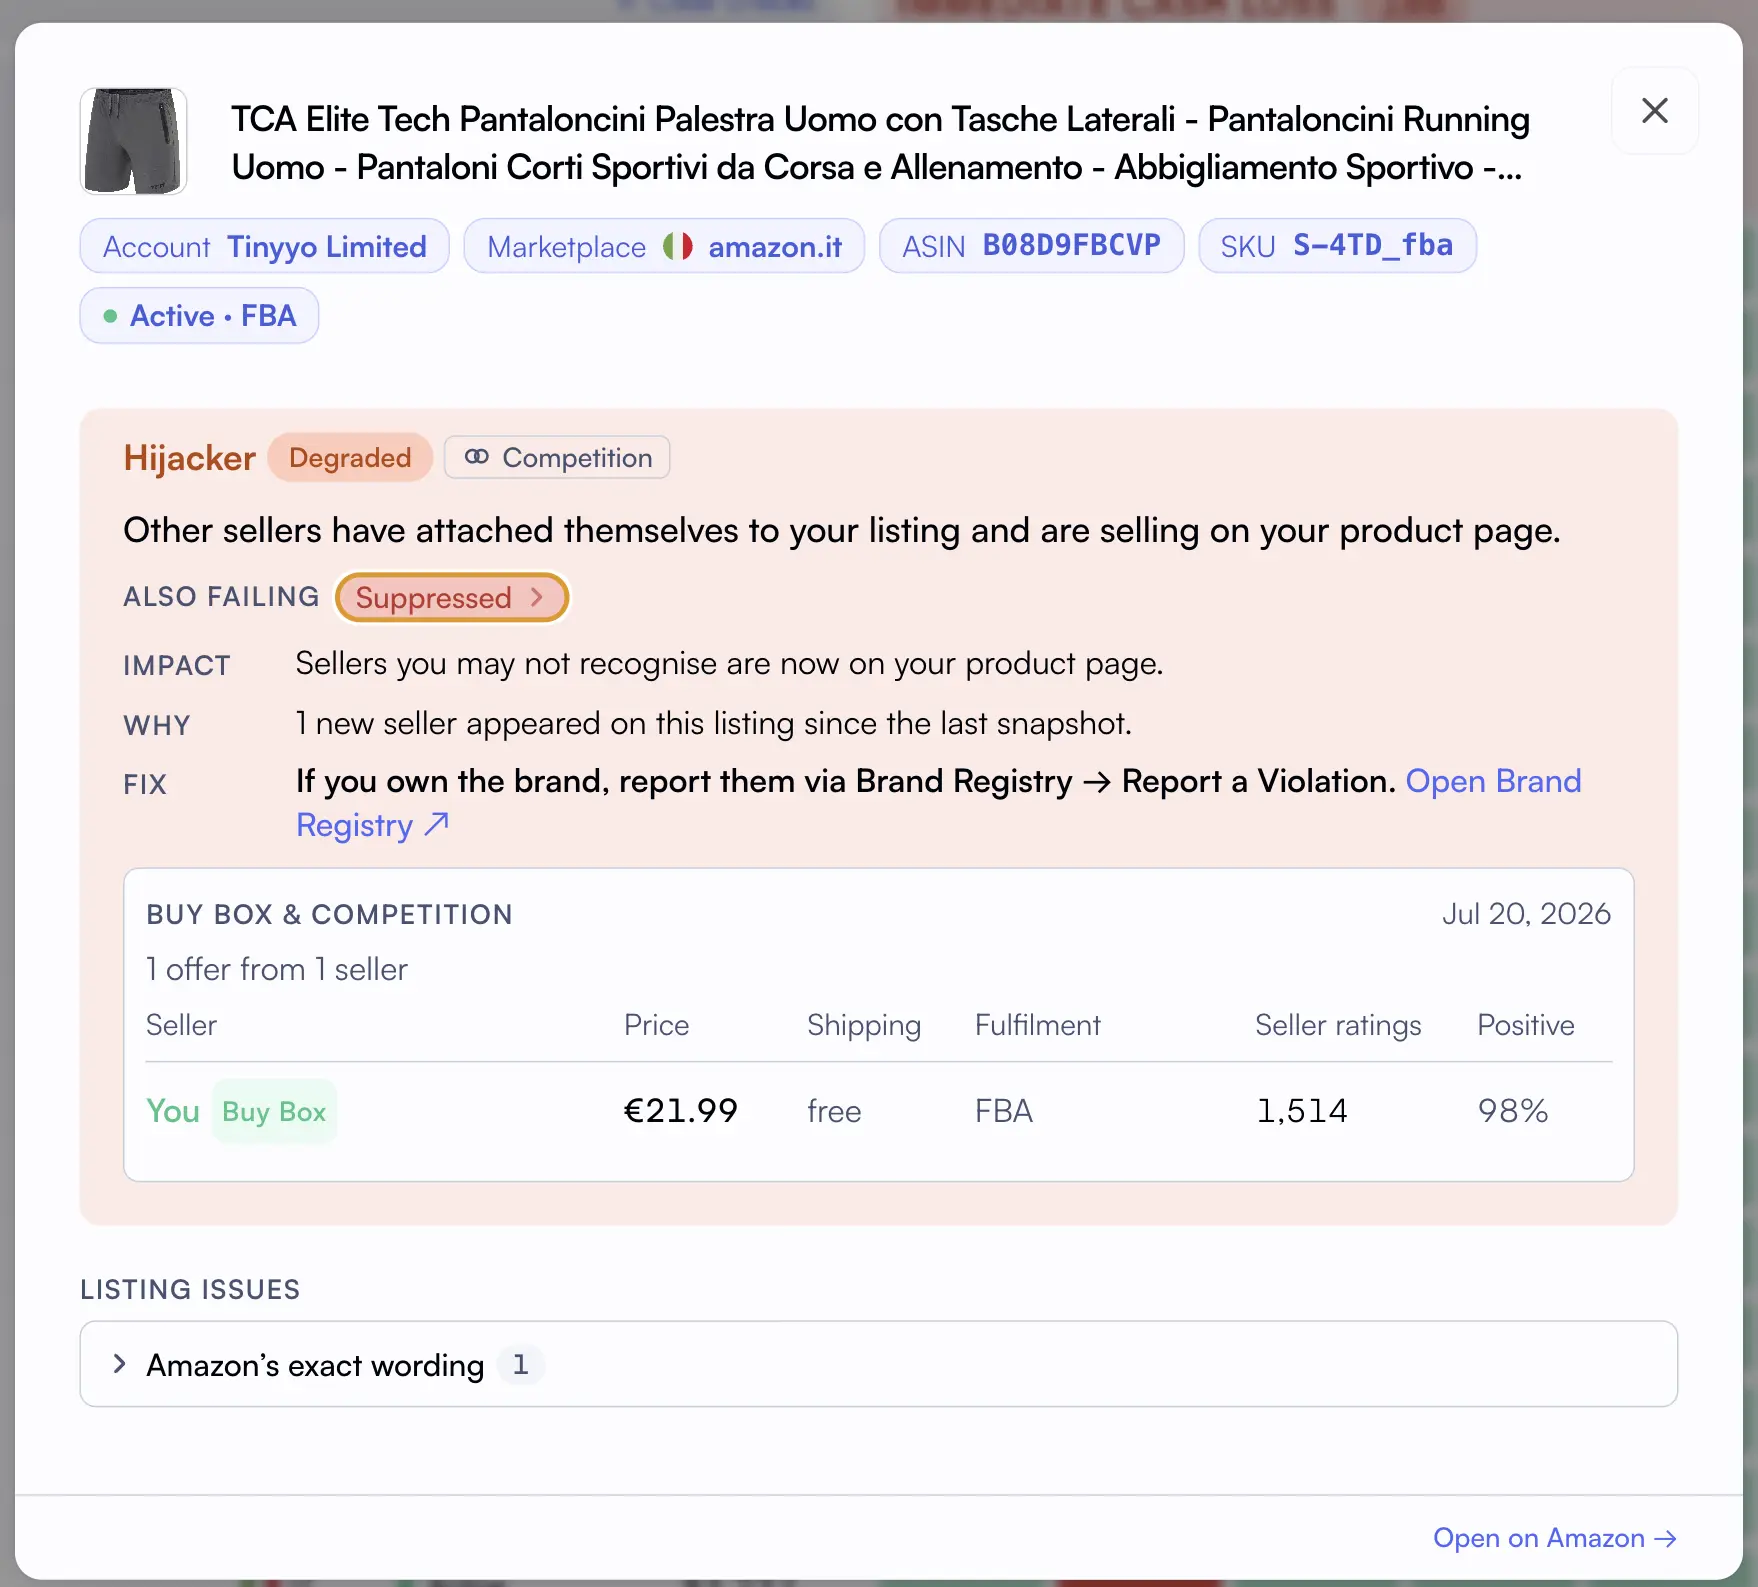
Task: Click the Positive column header
Action: coord(1526,1025)
